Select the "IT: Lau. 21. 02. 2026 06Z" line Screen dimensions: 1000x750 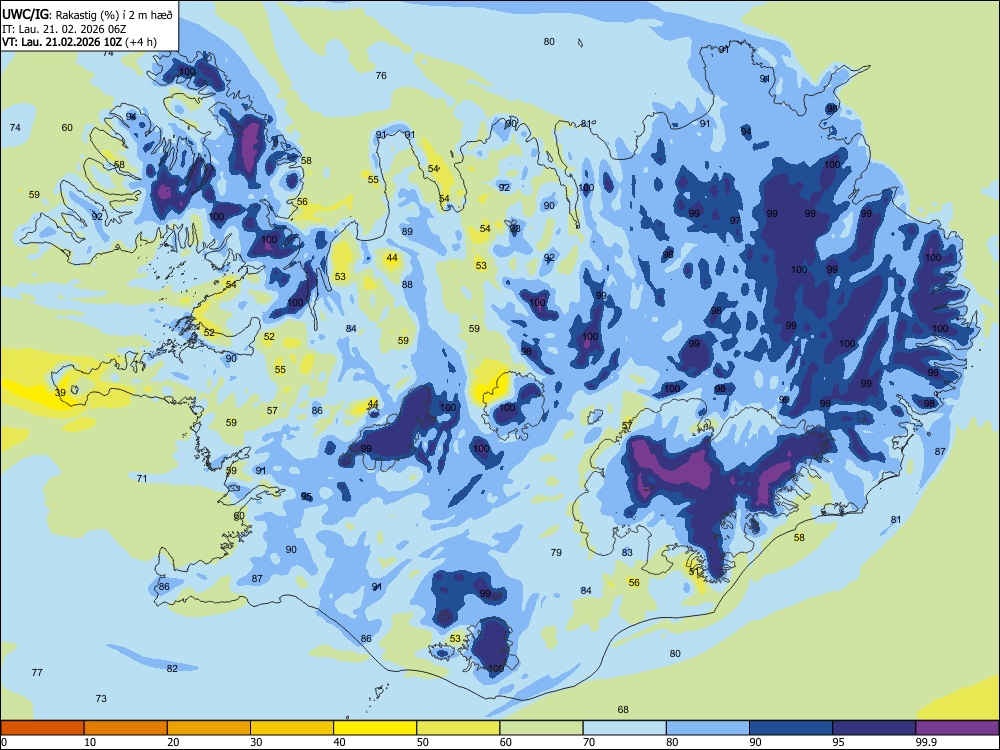tap(64, 29)
